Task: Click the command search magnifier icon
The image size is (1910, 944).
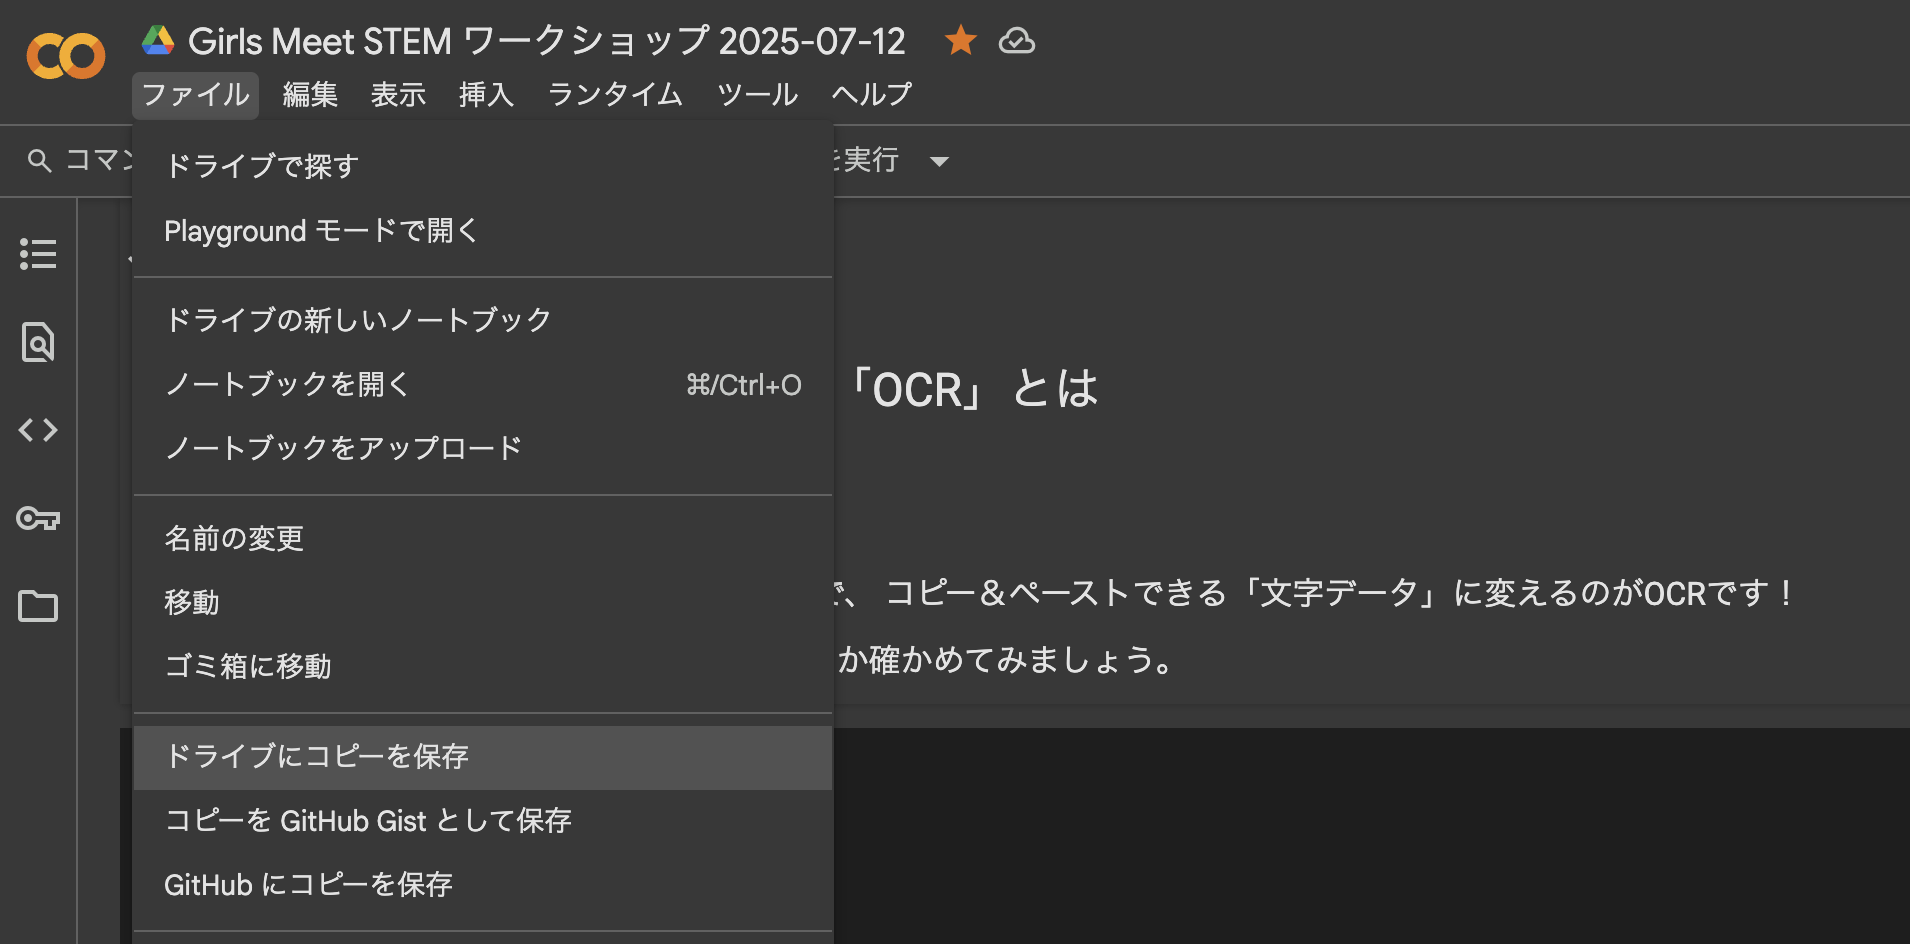Action: [39, 161]
